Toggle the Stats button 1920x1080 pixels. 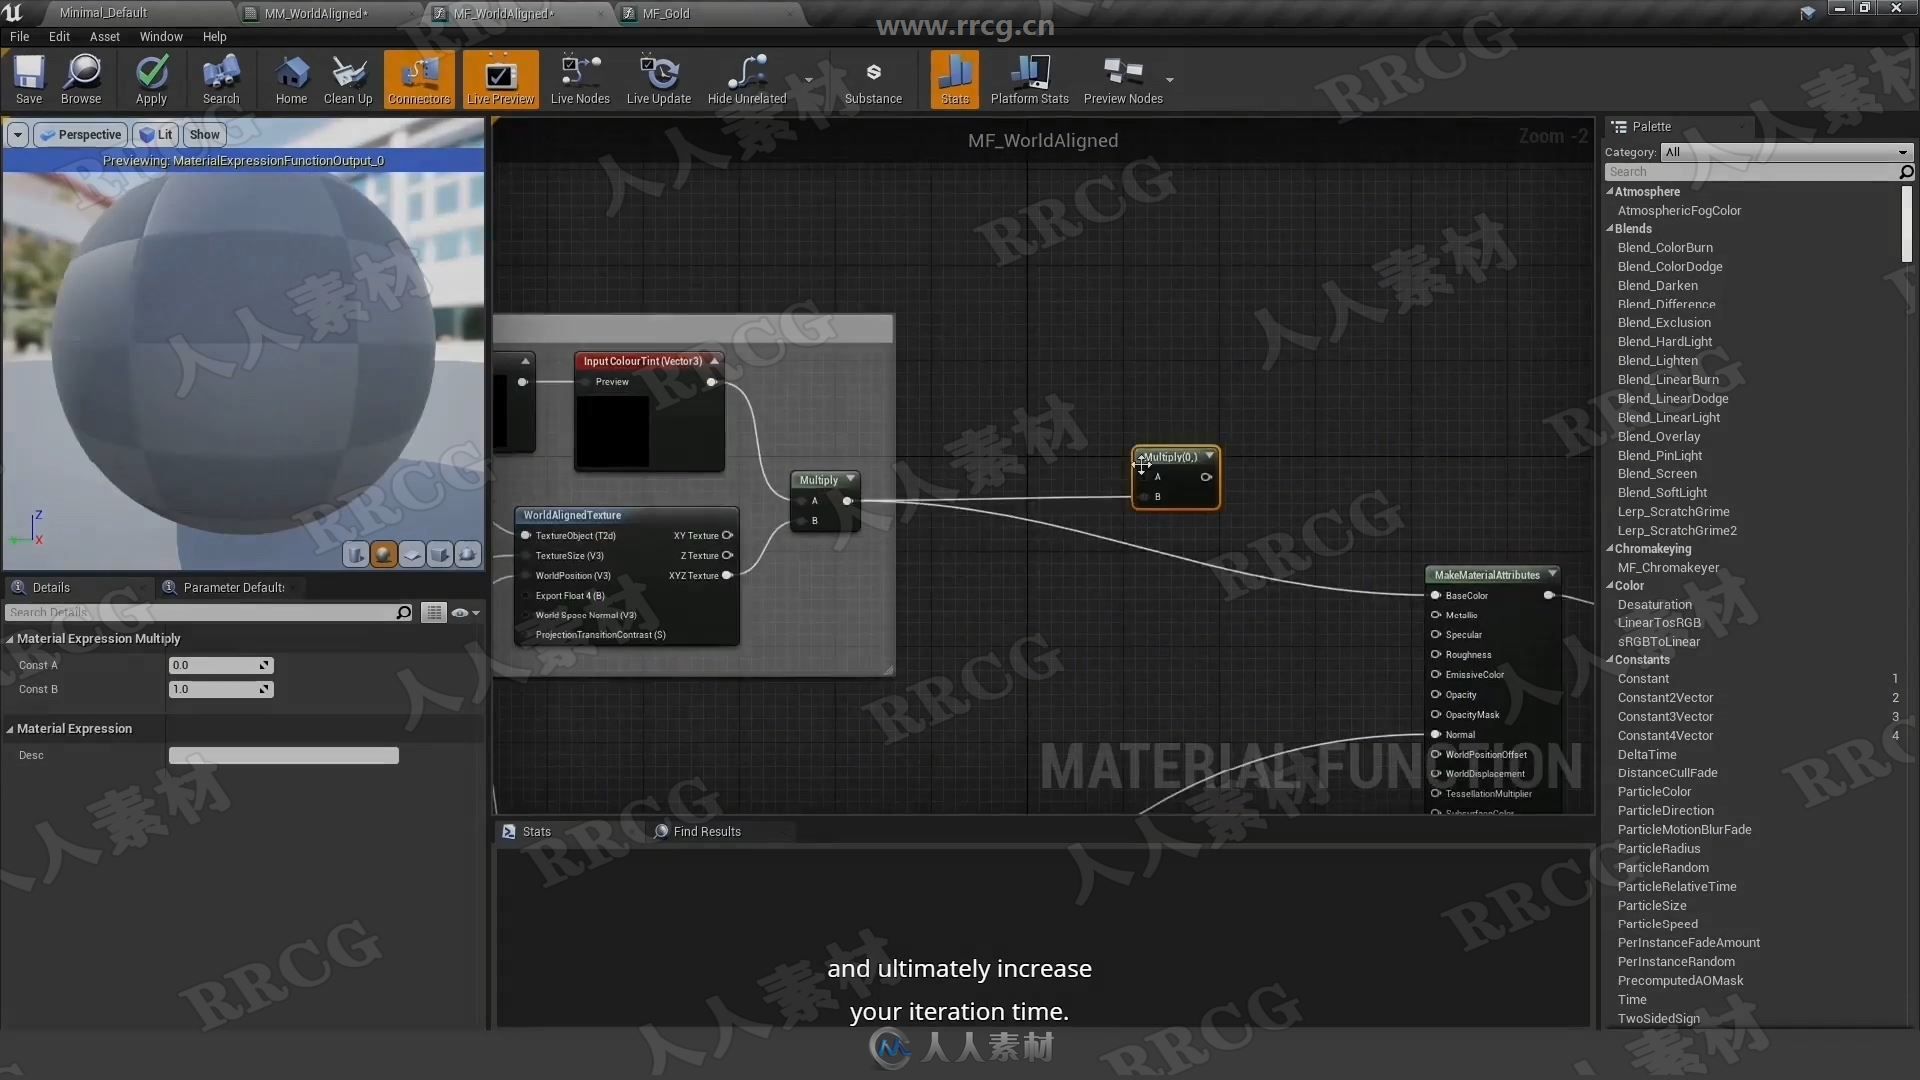point(955,79)
